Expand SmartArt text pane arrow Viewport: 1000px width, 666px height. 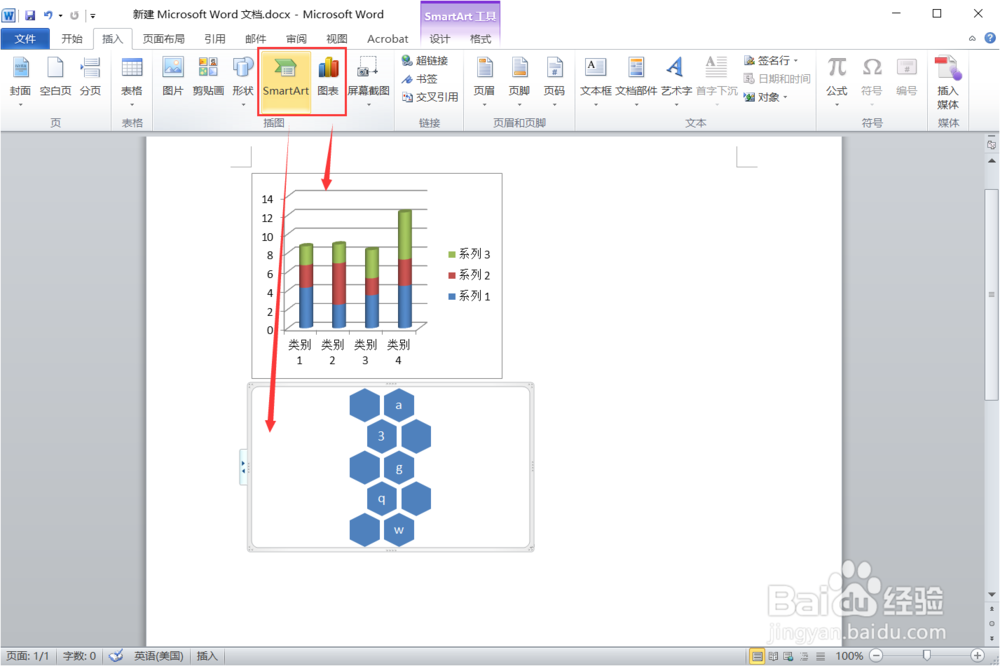click(243, 468)
